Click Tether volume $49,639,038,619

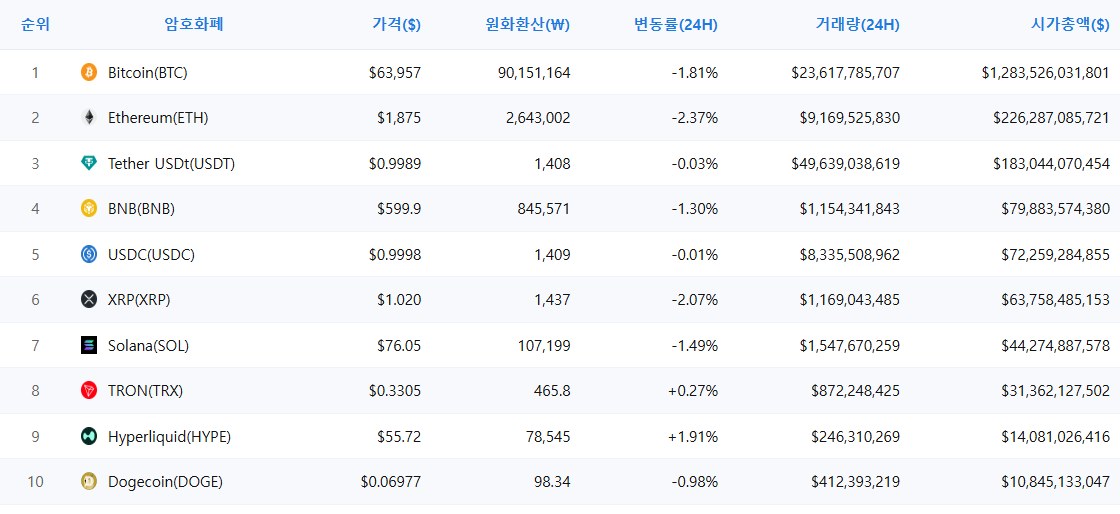(846, 163)
